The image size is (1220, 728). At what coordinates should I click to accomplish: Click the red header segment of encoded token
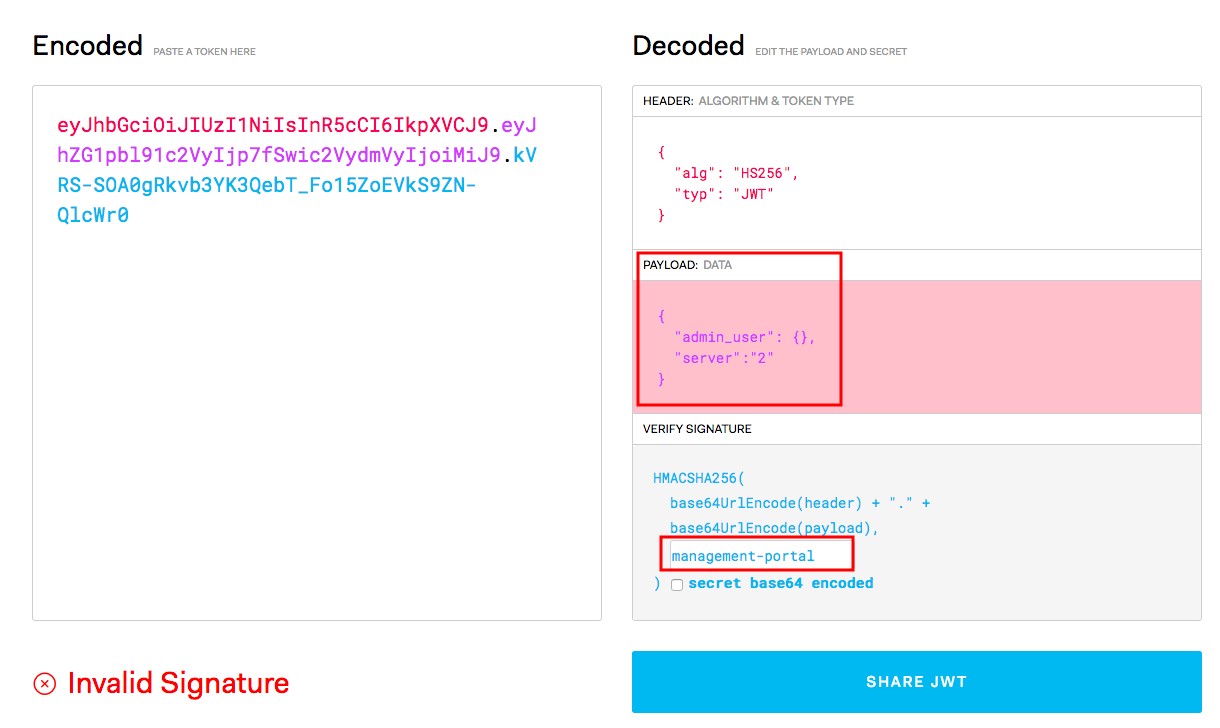click(272, 126)
